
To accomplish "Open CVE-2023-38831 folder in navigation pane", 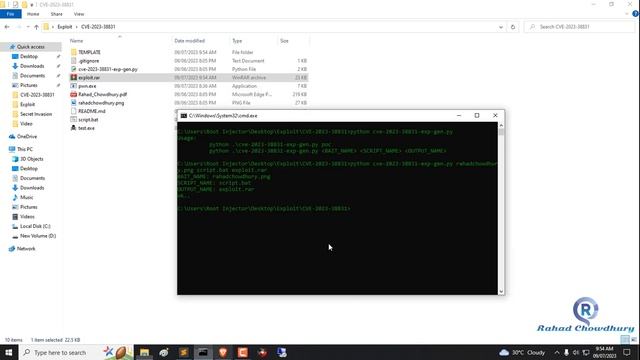I will [x=37, y=95].
